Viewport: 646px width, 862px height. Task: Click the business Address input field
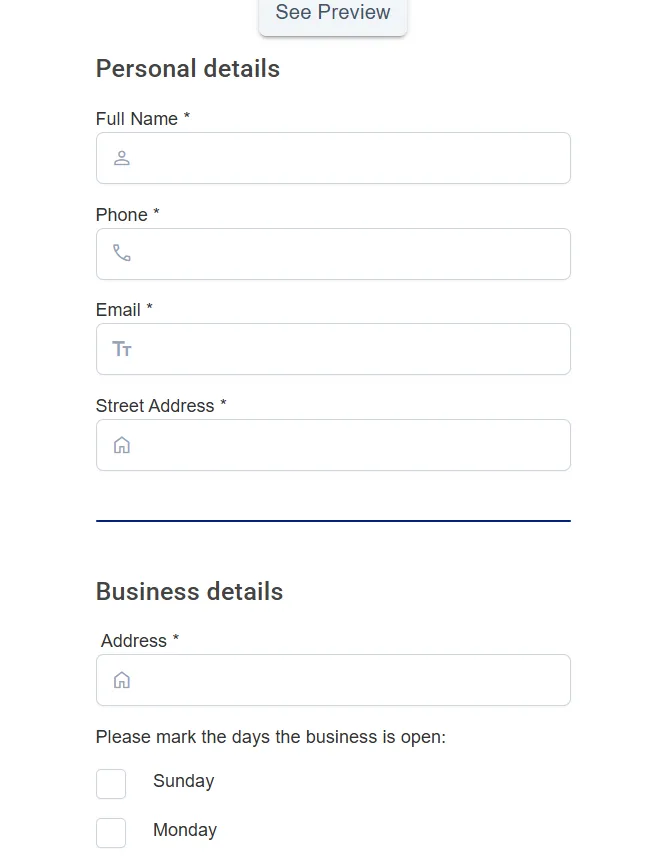[x=333, y=679]
